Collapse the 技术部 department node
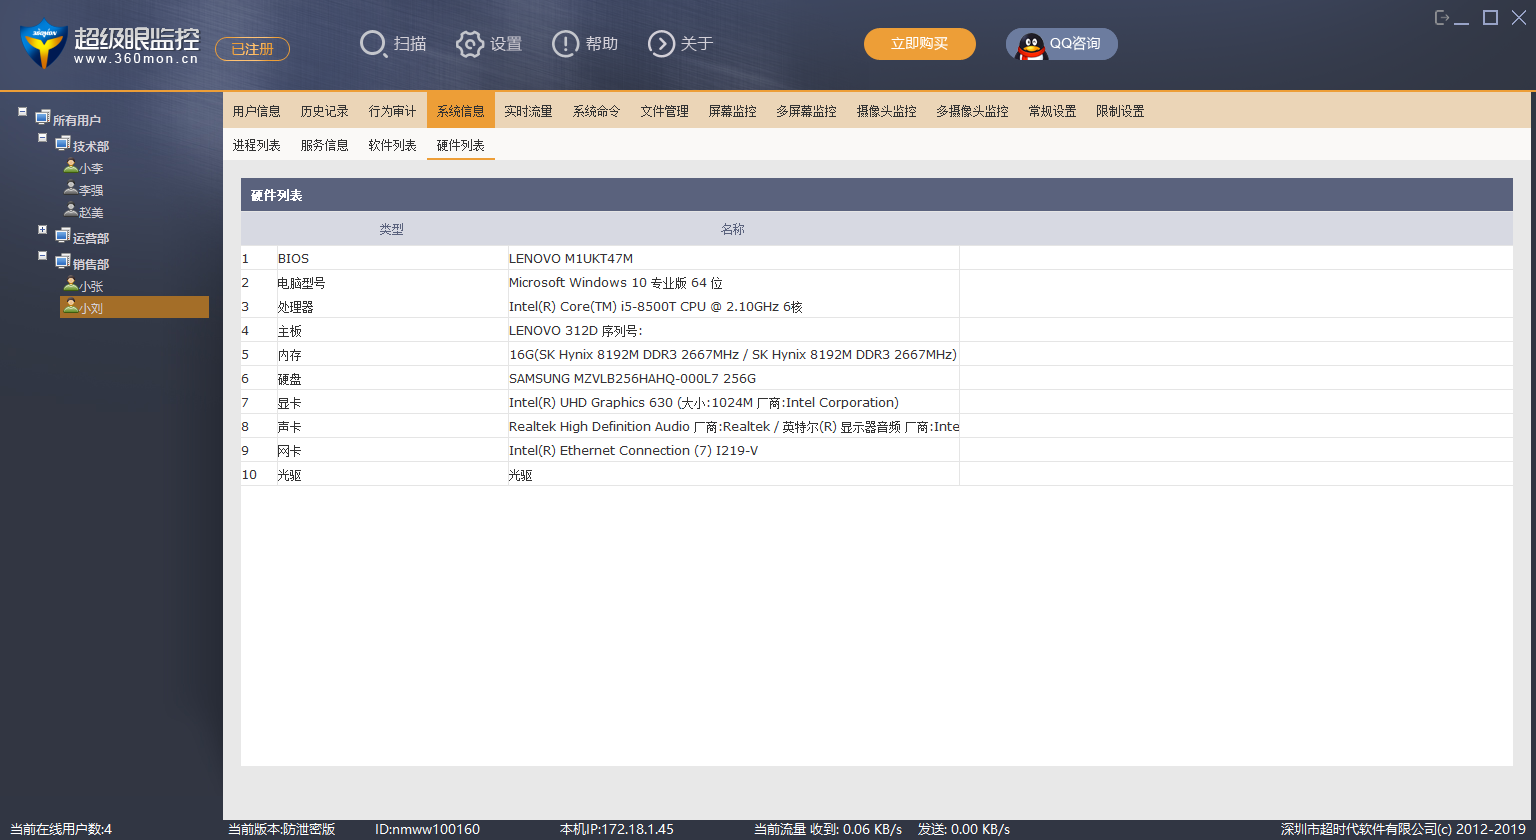Image resolution: width=1536 pixels, height=840 pixels. pyautogui.click(x=43, y=138)
